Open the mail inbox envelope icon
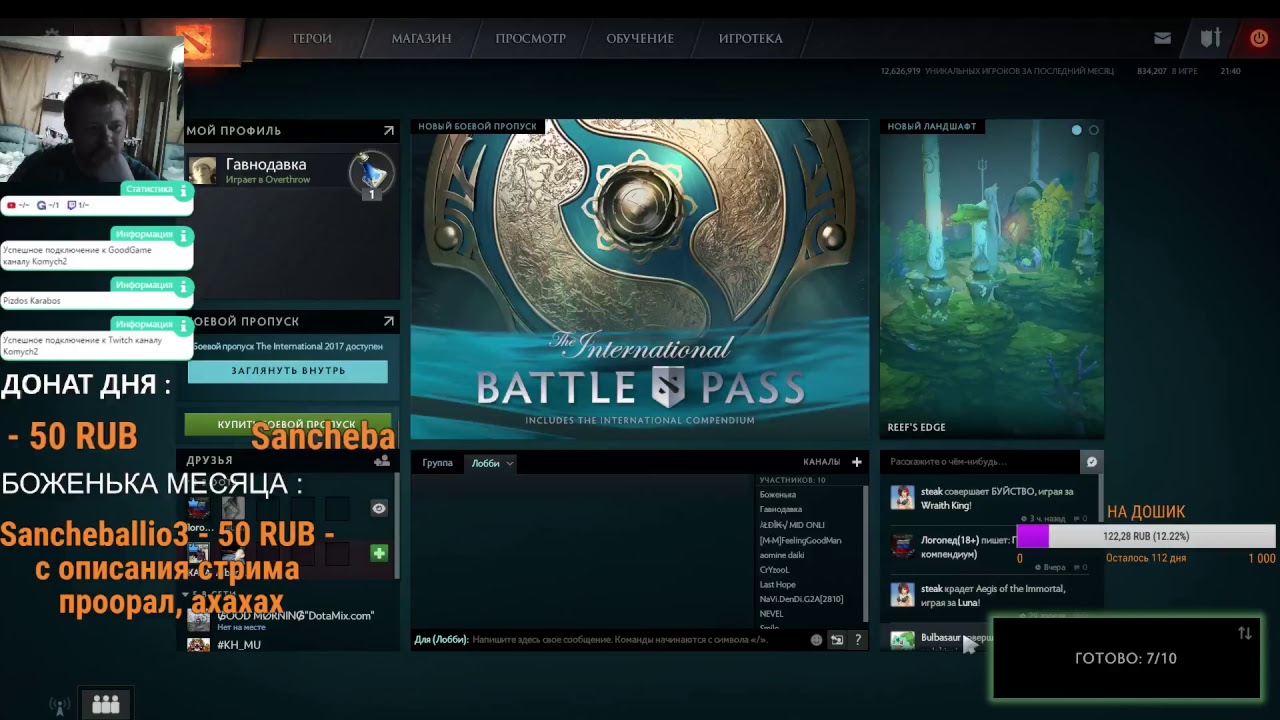1280x720 pixels. (x=1162, y=38)
